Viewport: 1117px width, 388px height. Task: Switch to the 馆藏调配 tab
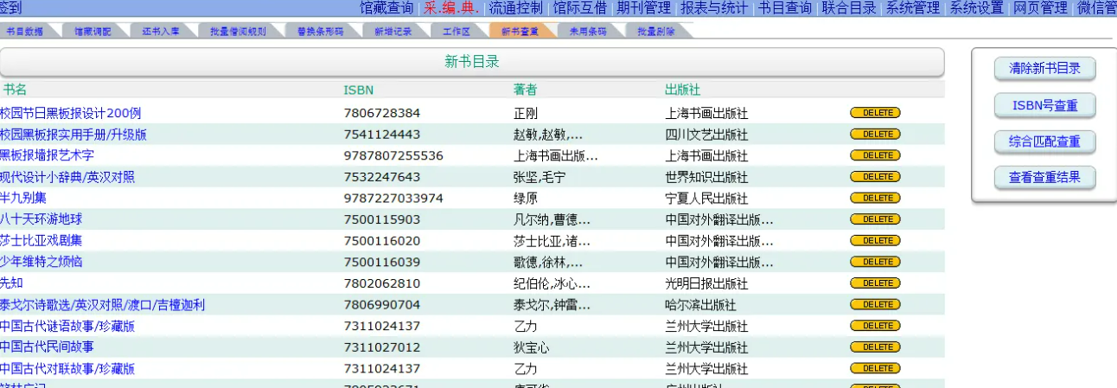pyautogui.click(x=94, y=31)
